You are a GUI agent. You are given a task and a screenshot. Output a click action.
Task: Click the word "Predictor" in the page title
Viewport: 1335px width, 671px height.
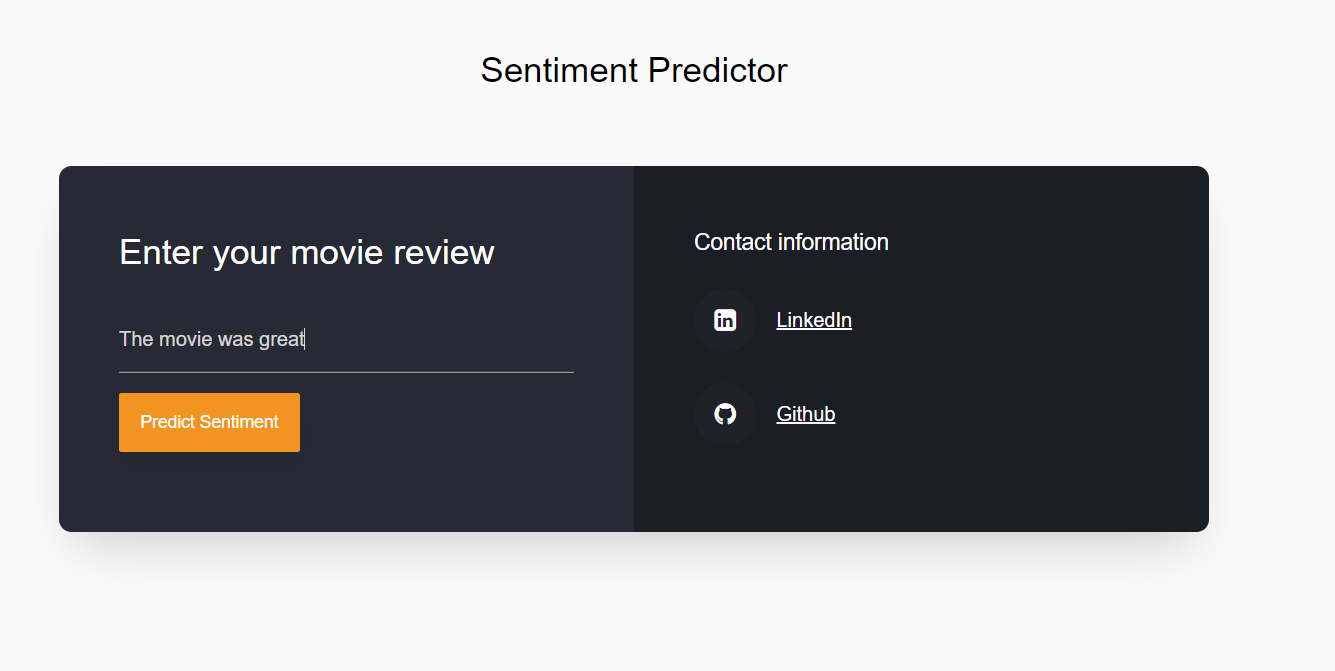click(x=717, y=70)
